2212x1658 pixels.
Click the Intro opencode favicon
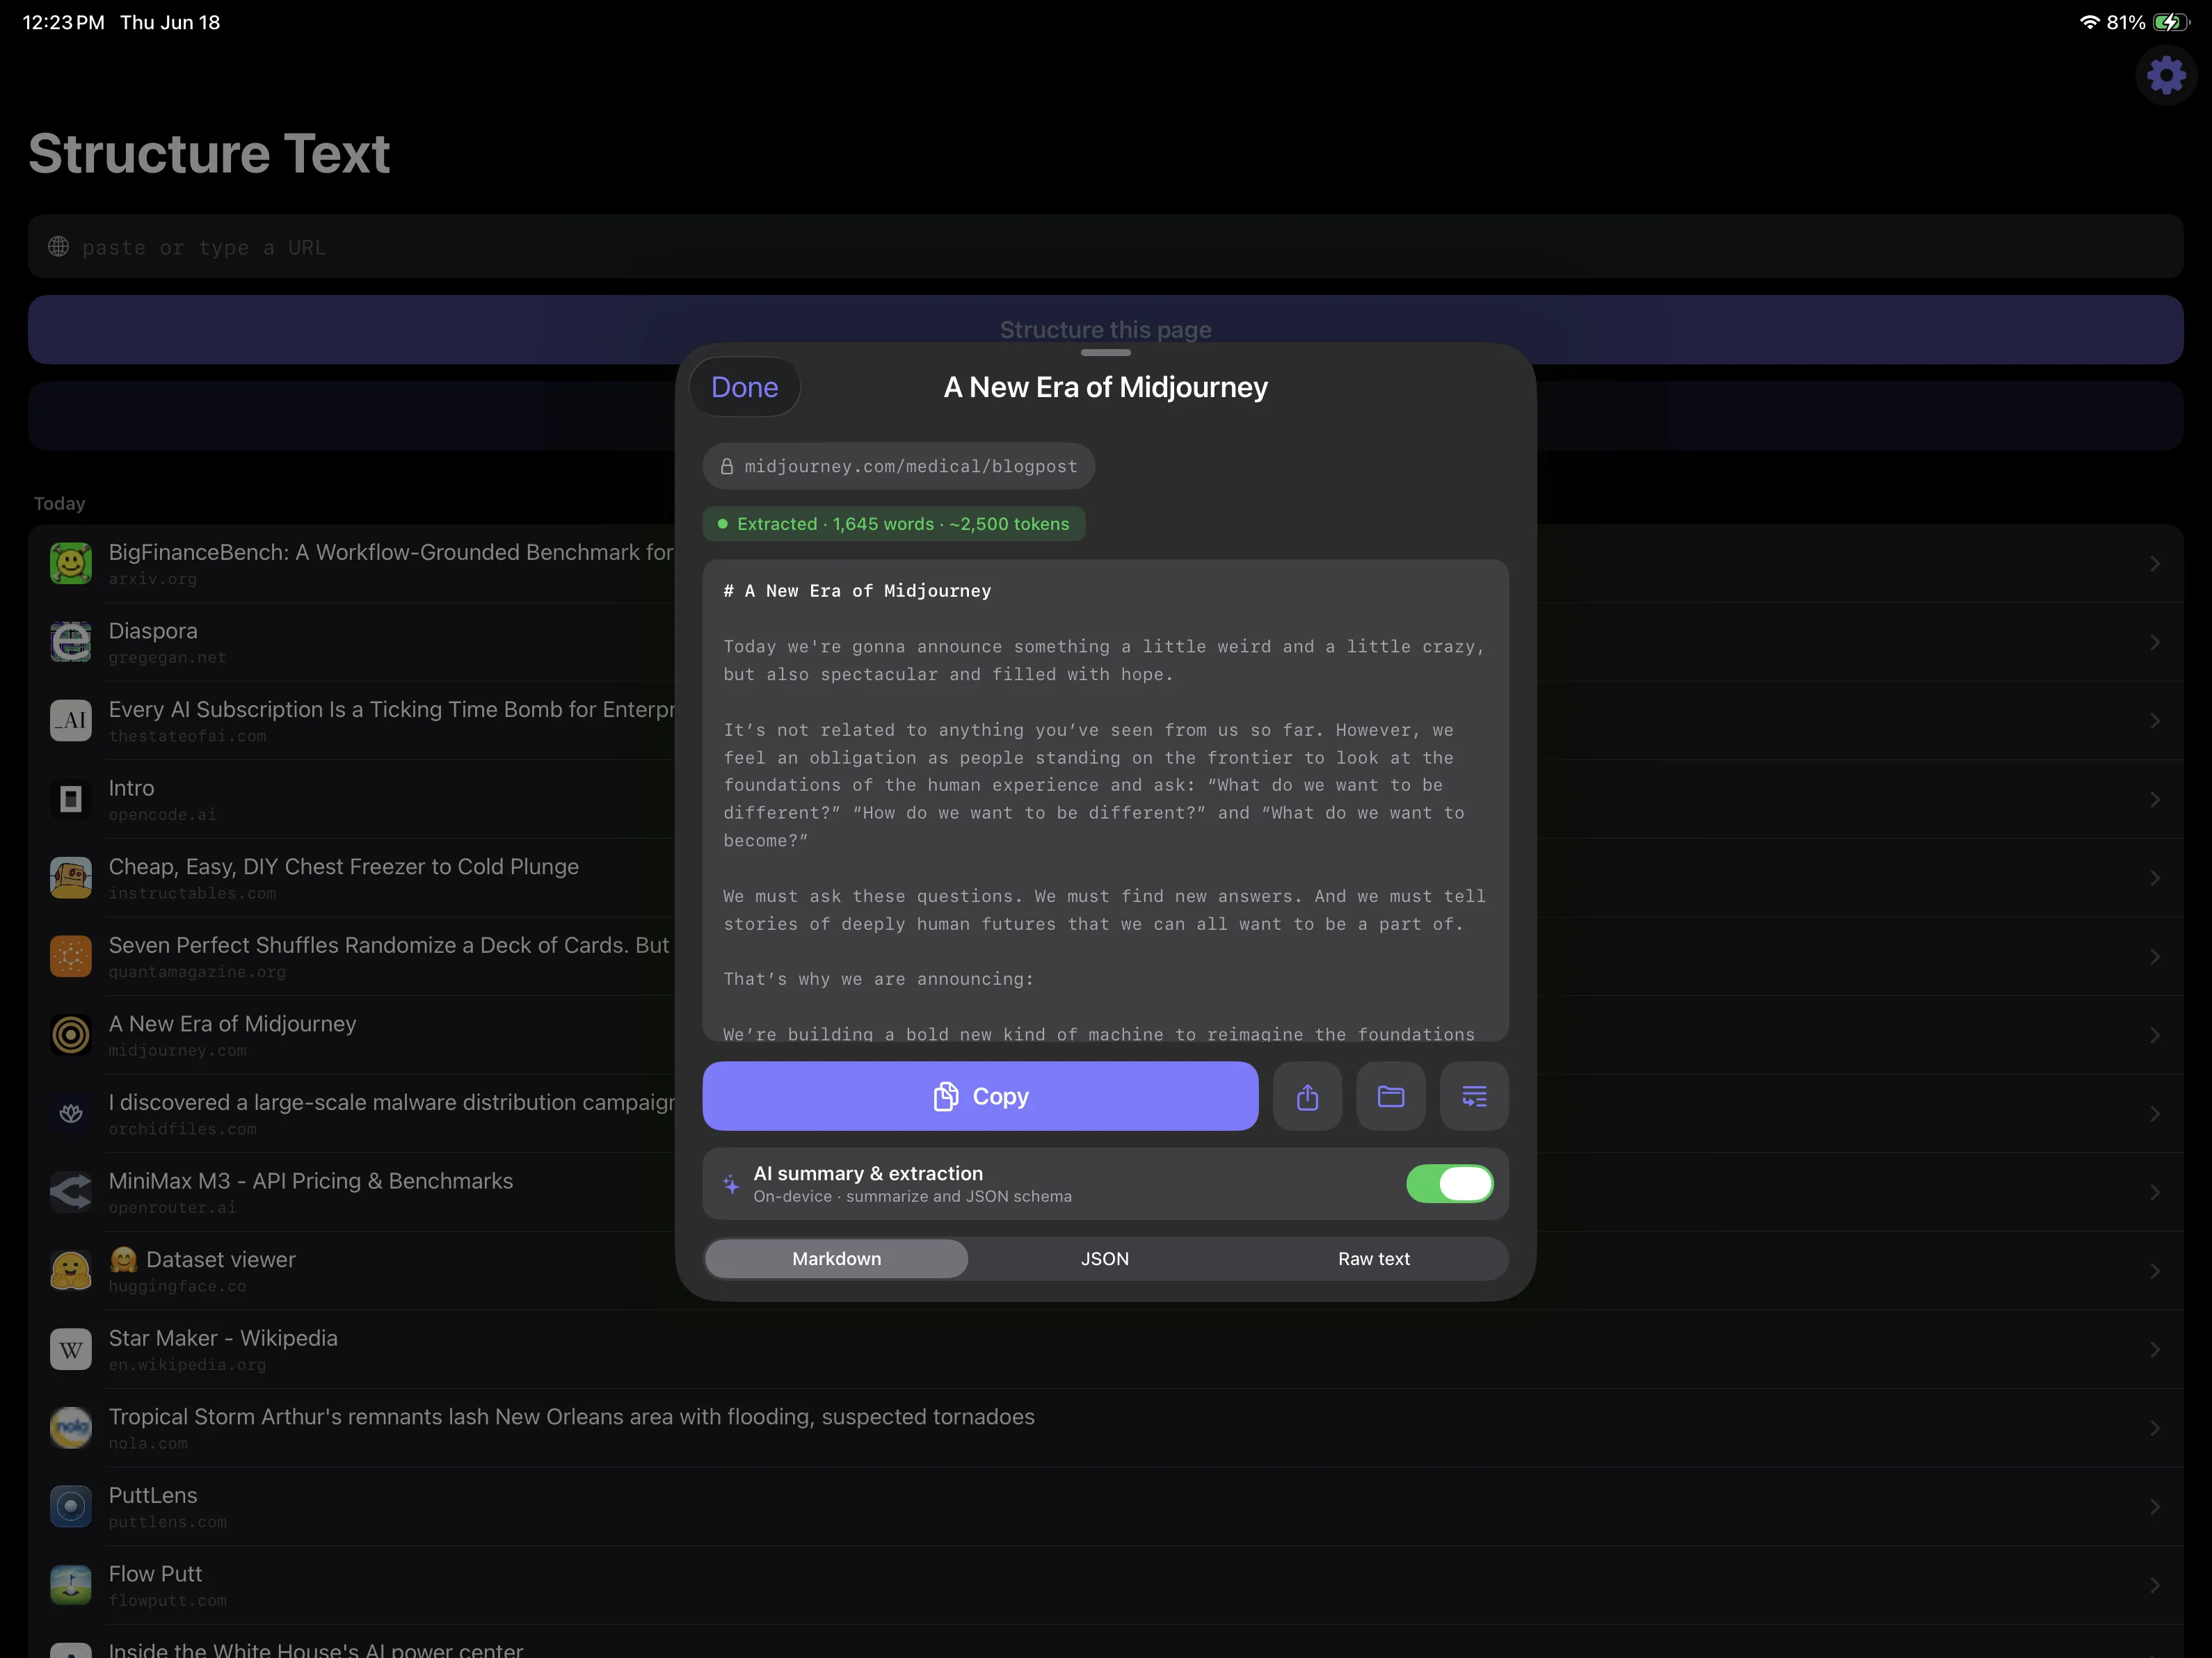[x=71, y=799]
